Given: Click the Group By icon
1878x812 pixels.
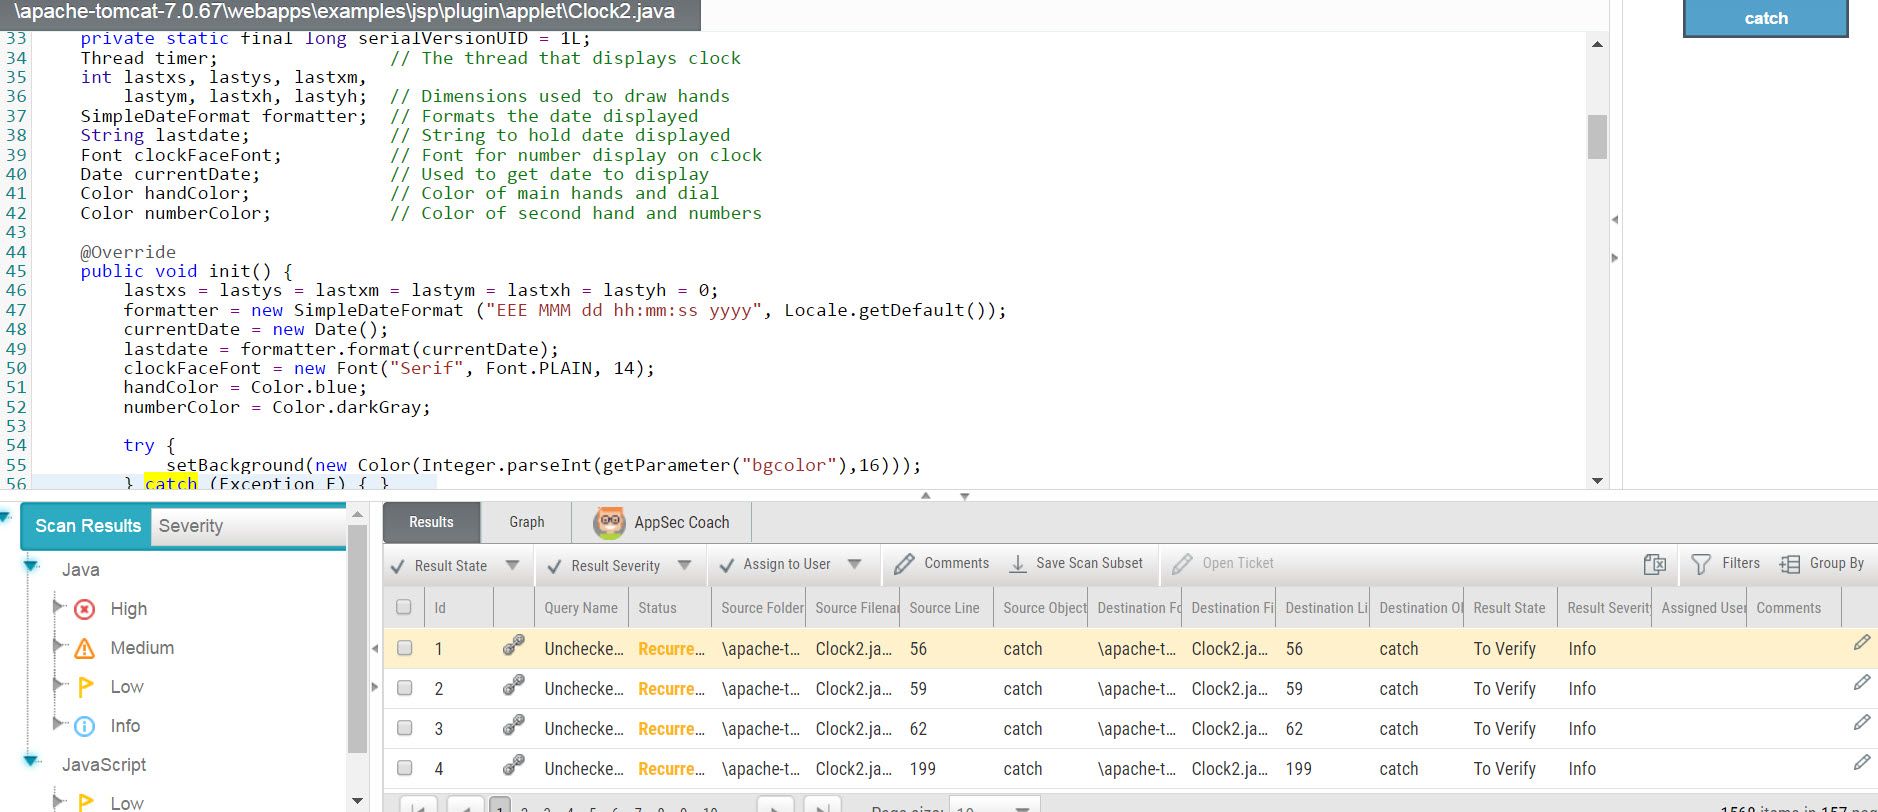Looking at the screenshot, I should [x=1790, y=565].
